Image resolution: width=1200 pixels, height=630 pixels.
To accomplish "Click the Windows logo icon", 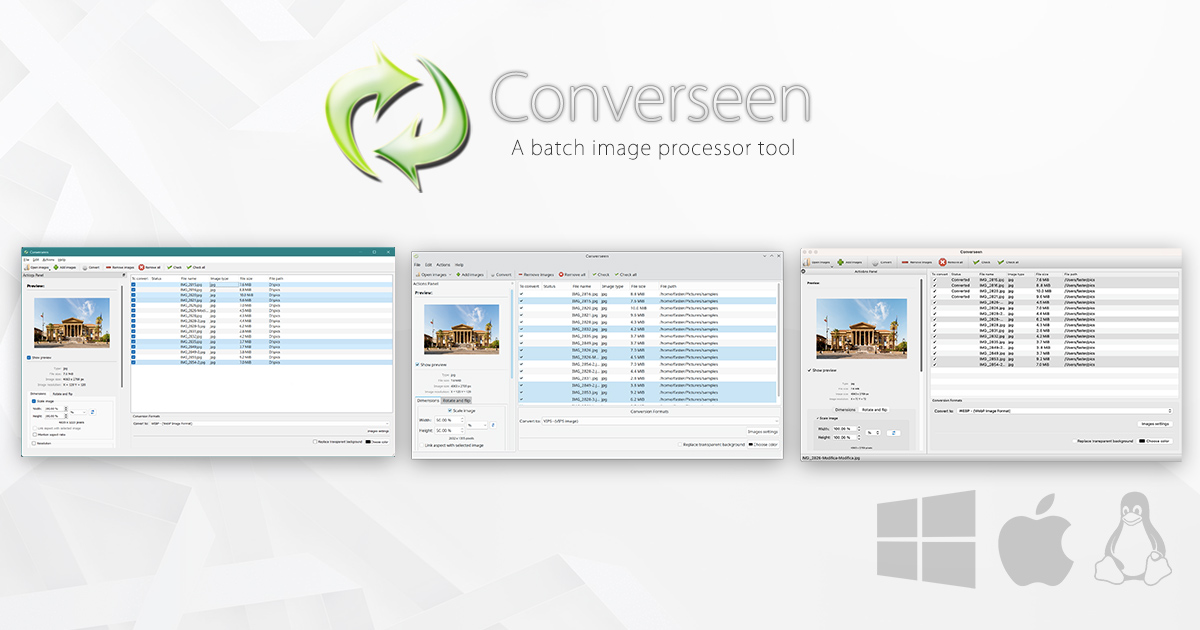I will click(926, 537).
